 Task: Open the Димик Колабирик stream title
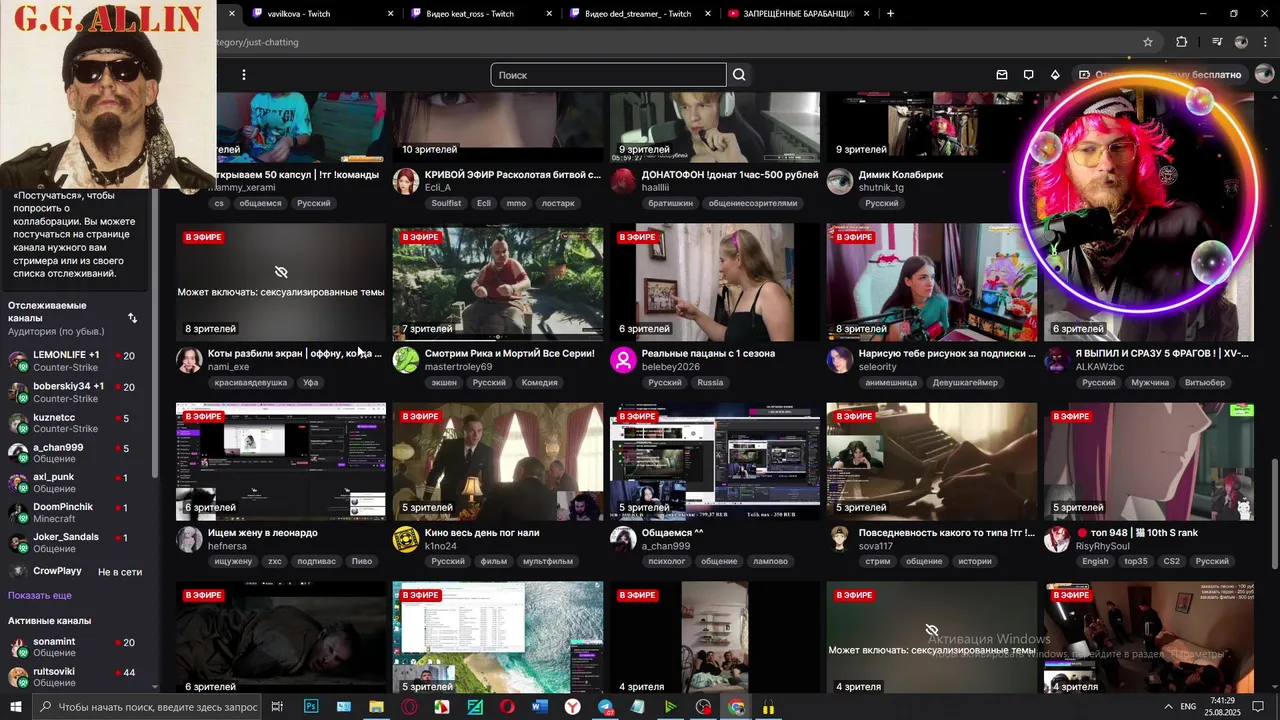click(901, 174)
